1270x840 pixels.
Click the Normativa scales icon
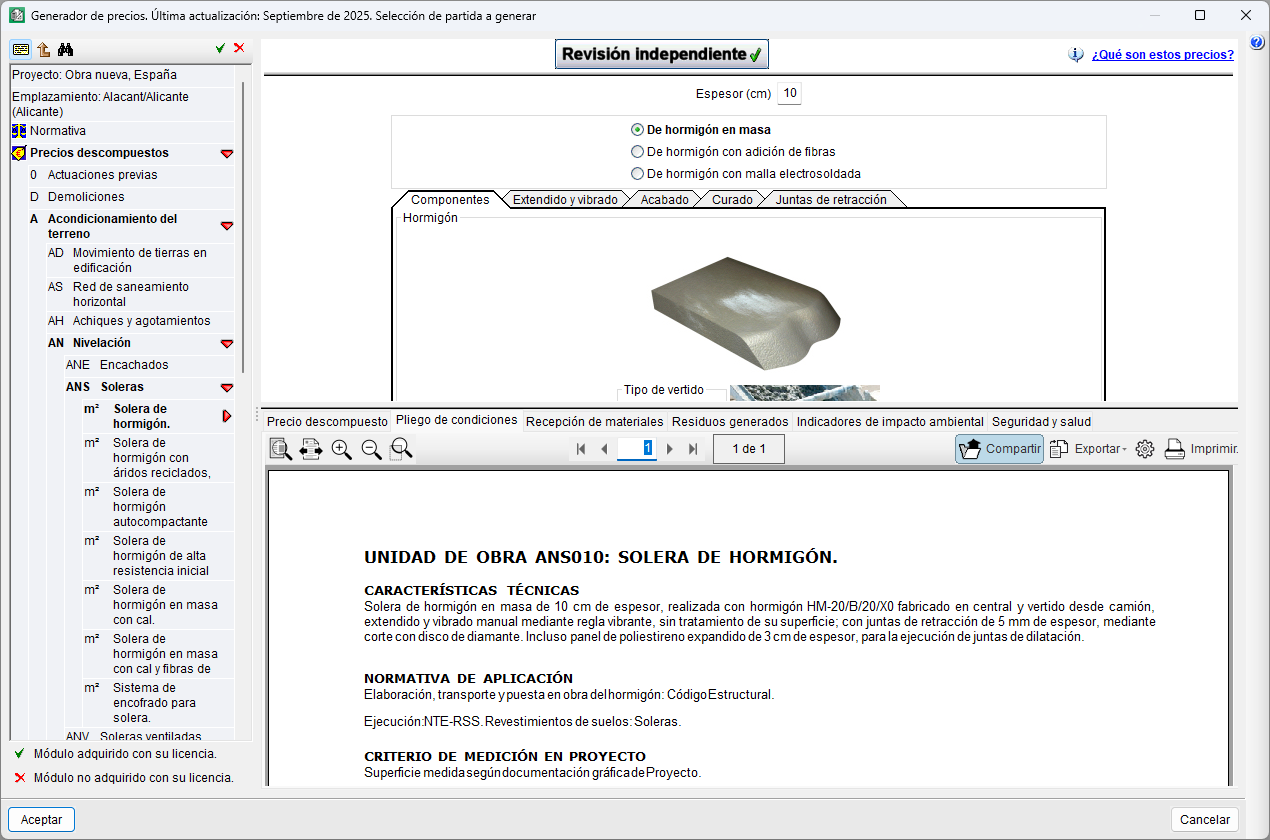point(19,131)
